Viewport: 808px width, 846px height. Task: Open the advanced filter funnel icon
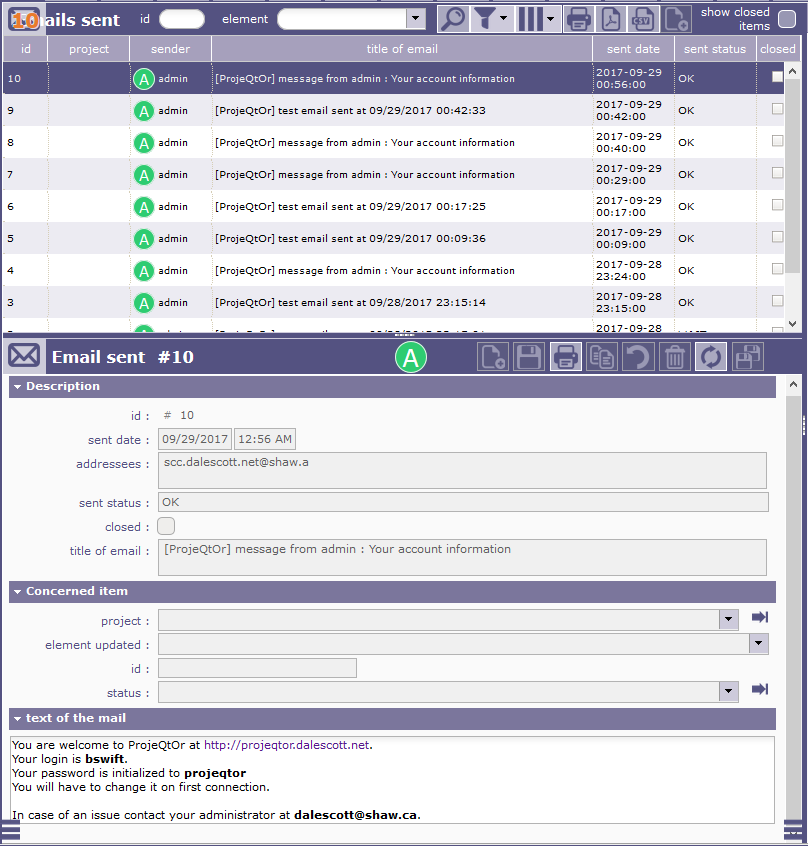coord(485,19)
